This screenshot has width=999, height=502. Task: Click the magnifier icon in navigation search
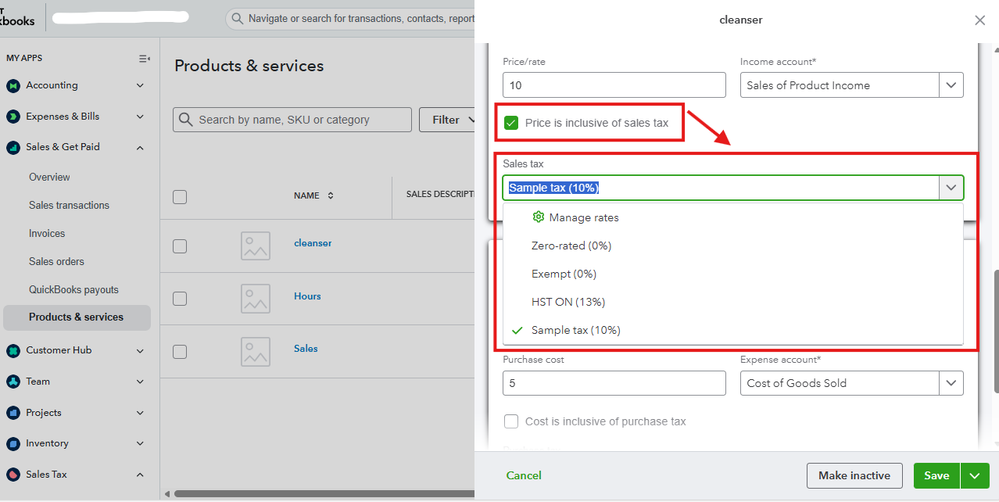[x=237, y=18]
